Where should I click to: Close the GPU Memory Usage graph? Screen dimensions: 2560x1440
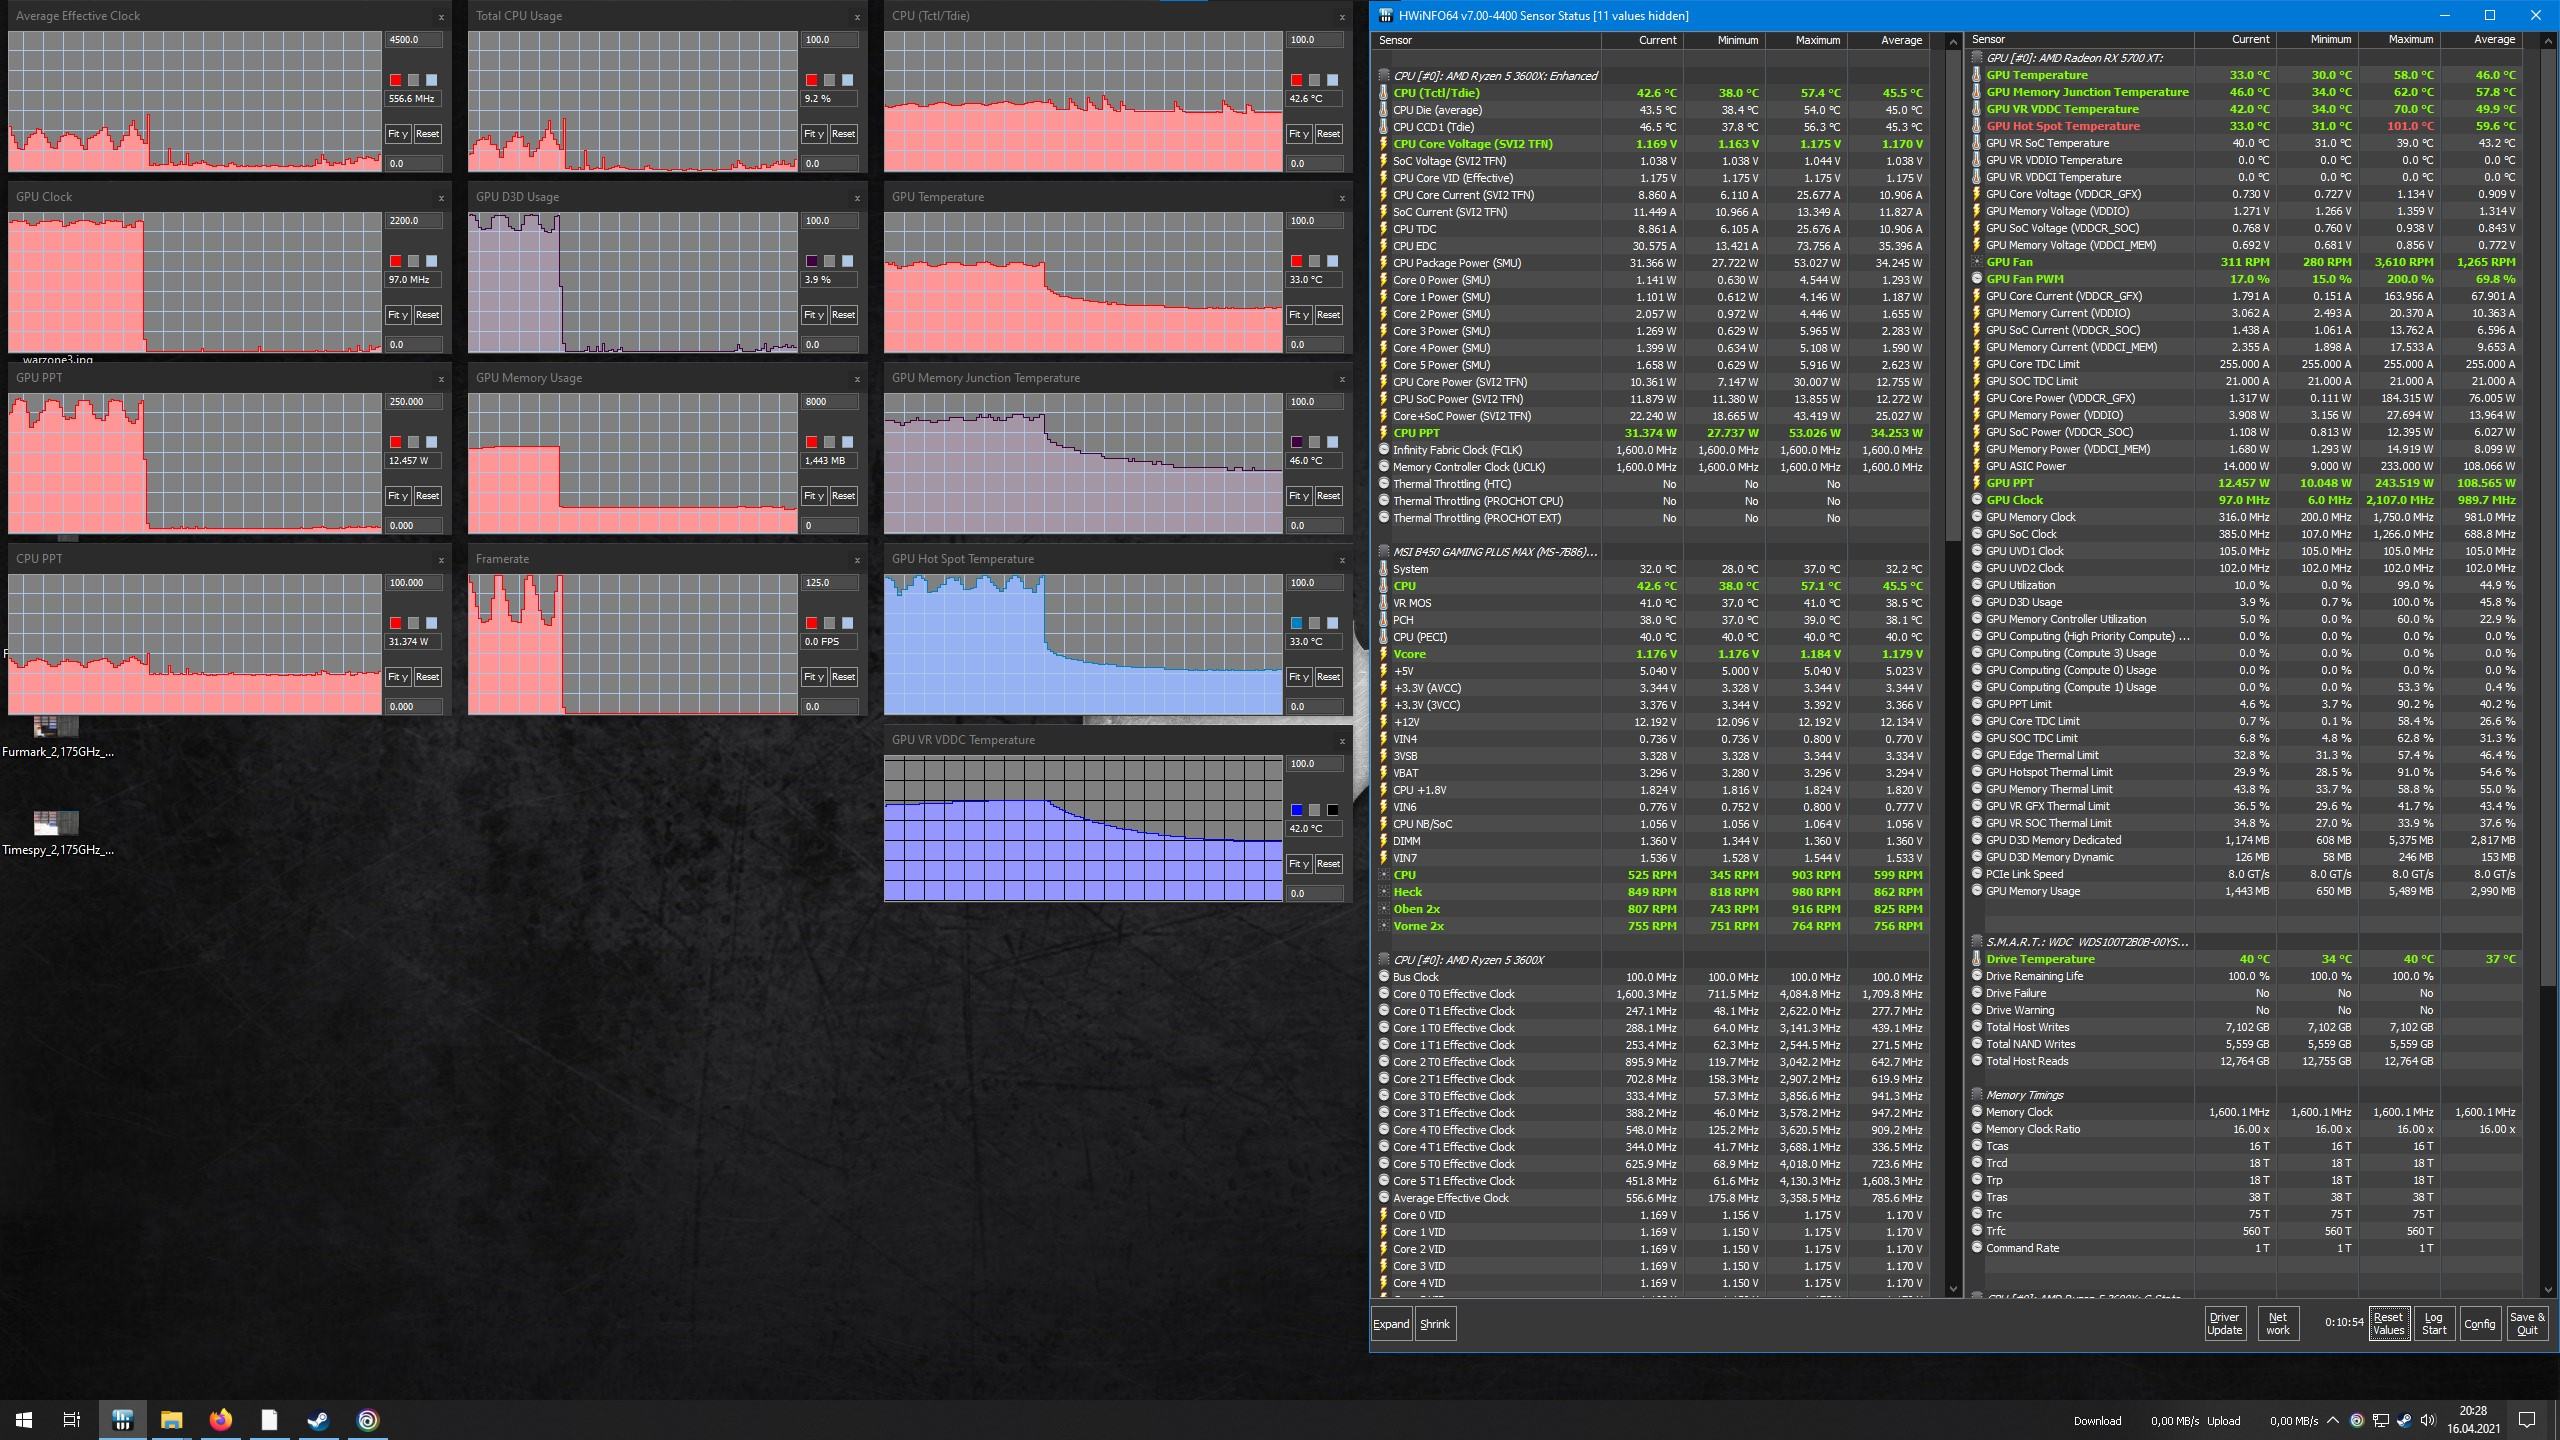(x=857, y=378)
